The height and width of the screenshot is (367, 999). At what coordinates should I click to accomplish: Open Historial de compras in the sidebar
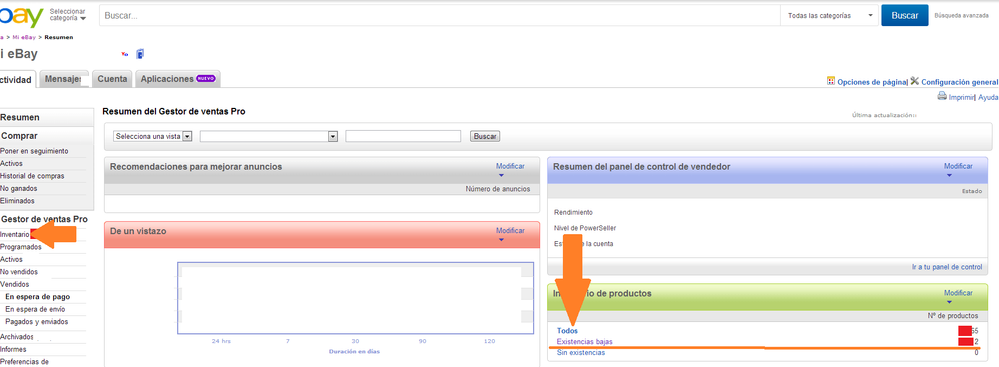[32, 176]
